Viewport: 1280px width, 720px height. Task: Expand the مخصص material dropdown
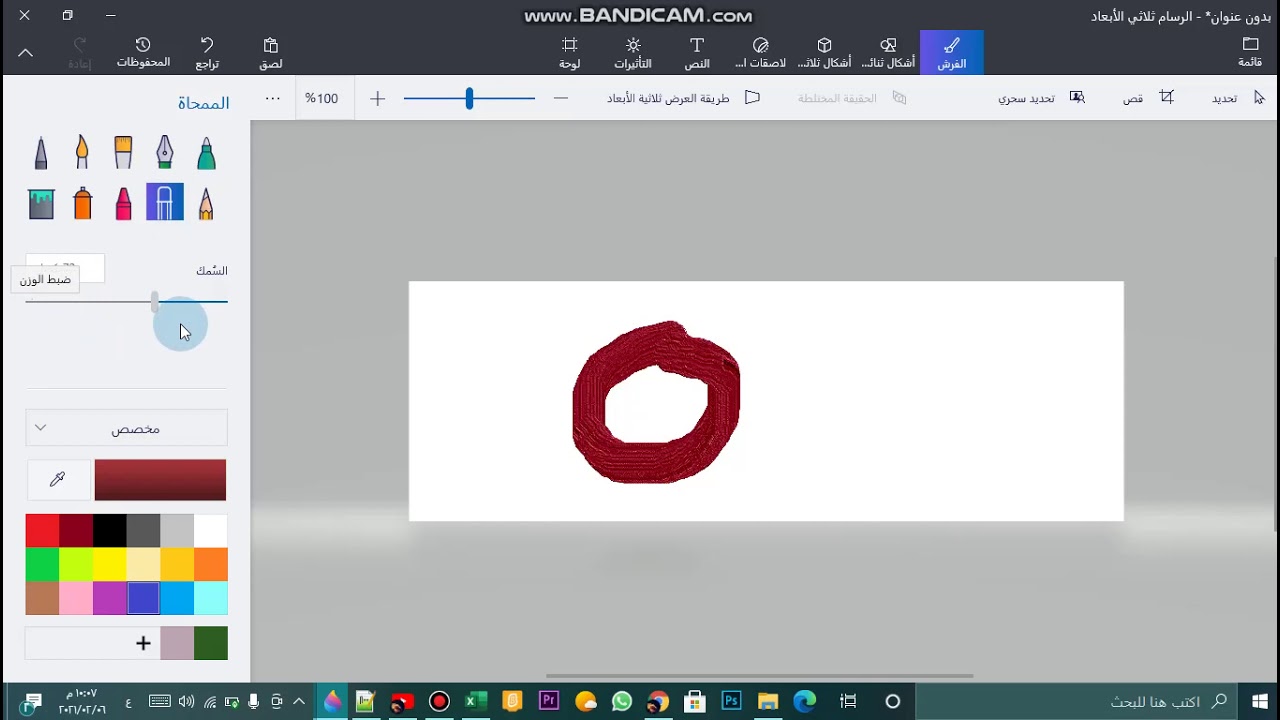coord(127,428)
